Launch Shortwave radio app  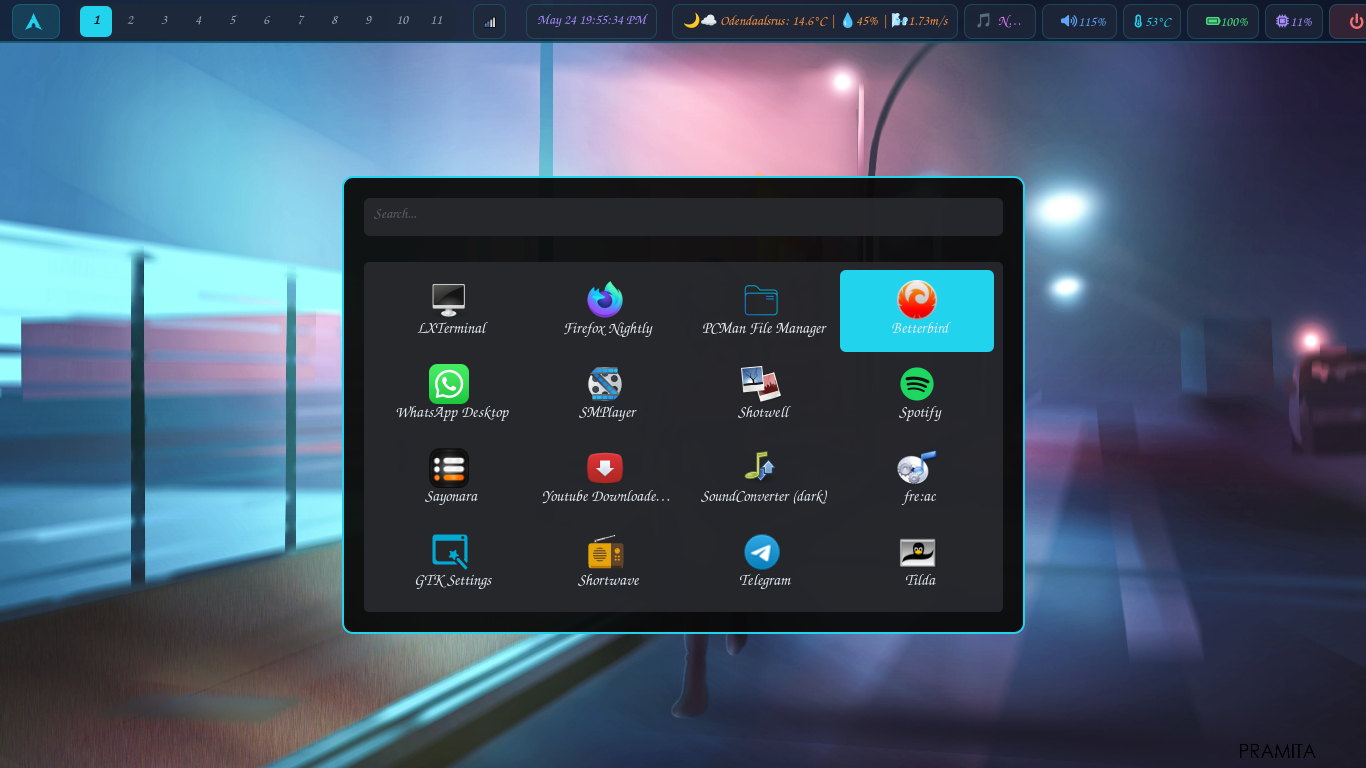pos(608,563)
